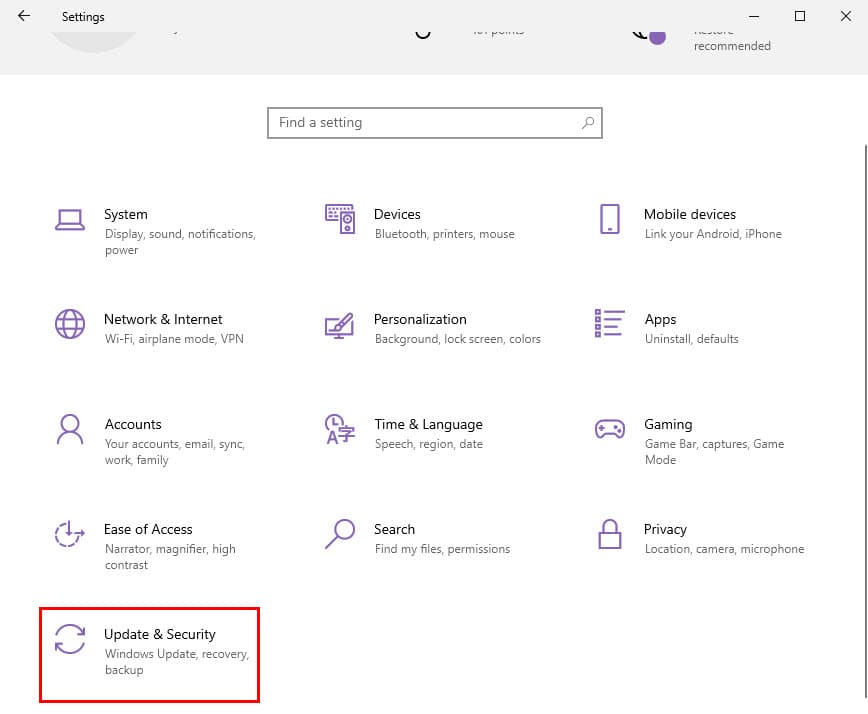The image size is (868, 714).
Task: Open the Time & Language icon
Action: pos(339,429)
